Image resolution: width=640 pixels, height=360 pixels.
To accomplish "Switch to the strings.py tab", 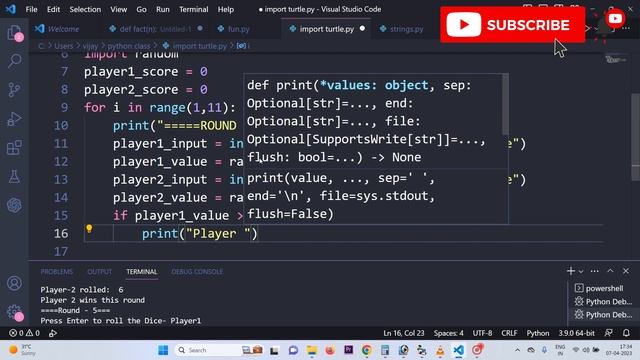I will [402, 29].
